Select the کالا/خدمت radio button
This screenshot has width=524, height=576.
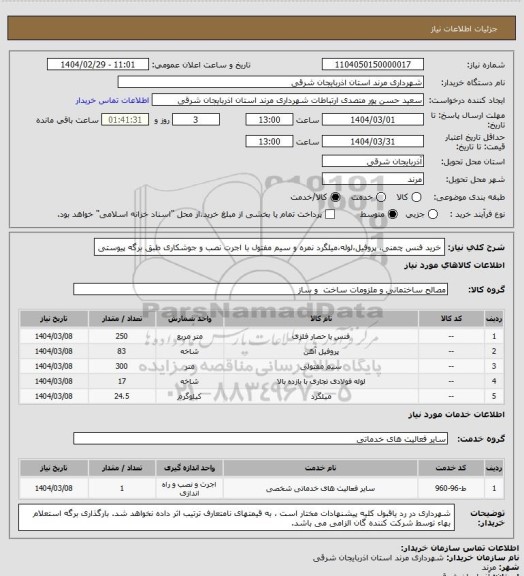tap(335, 197)
